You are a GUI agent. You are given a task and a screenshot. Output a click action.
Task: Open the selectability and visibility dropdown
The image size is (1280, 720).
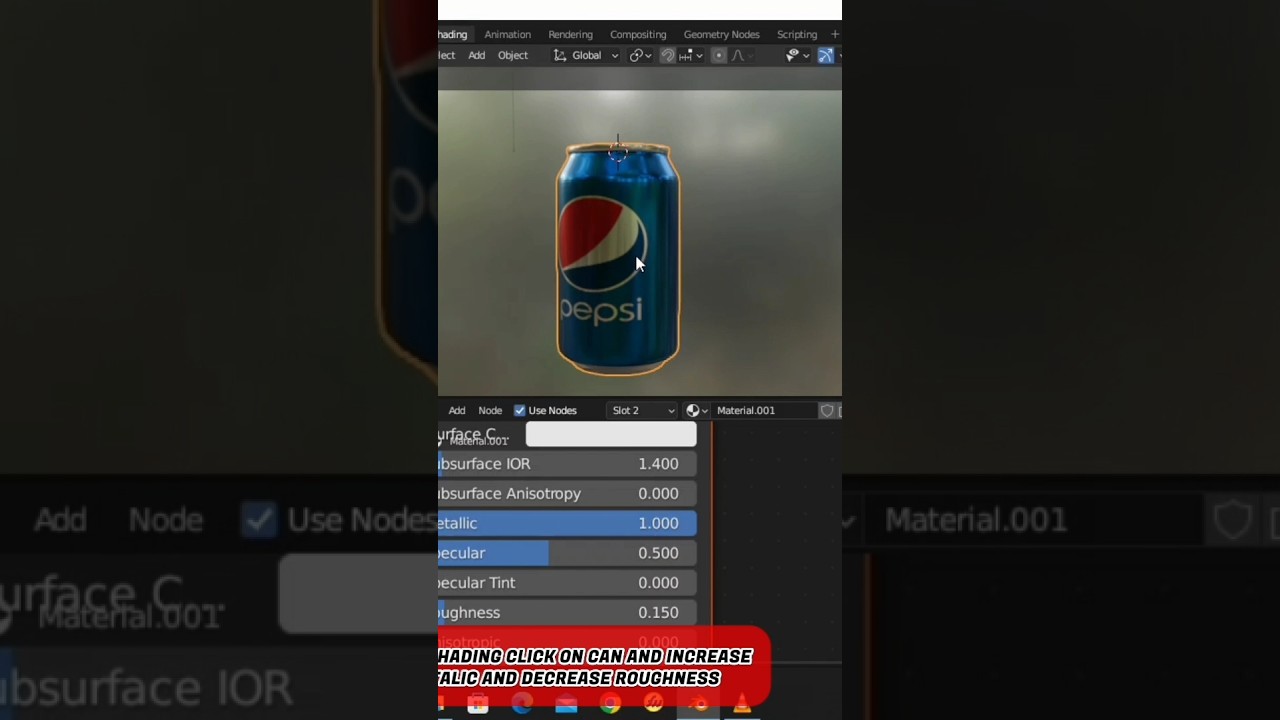(x=797, y=55)
